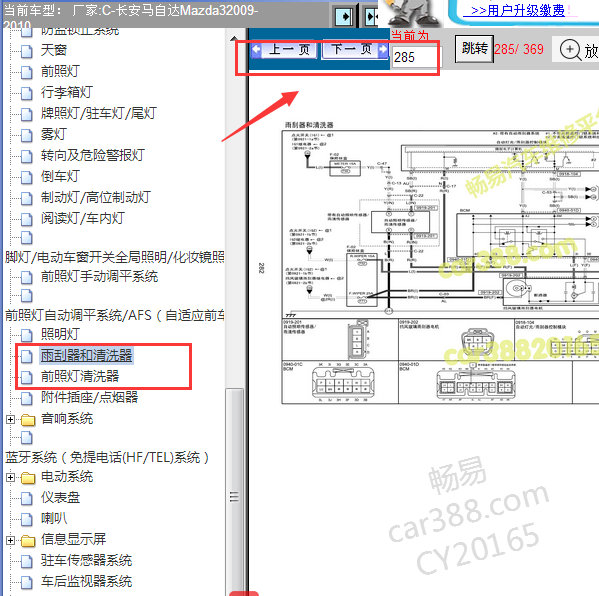The image size is (599, 596).
Task: Expand the 信息显示屏 folder
Action: 11,540
